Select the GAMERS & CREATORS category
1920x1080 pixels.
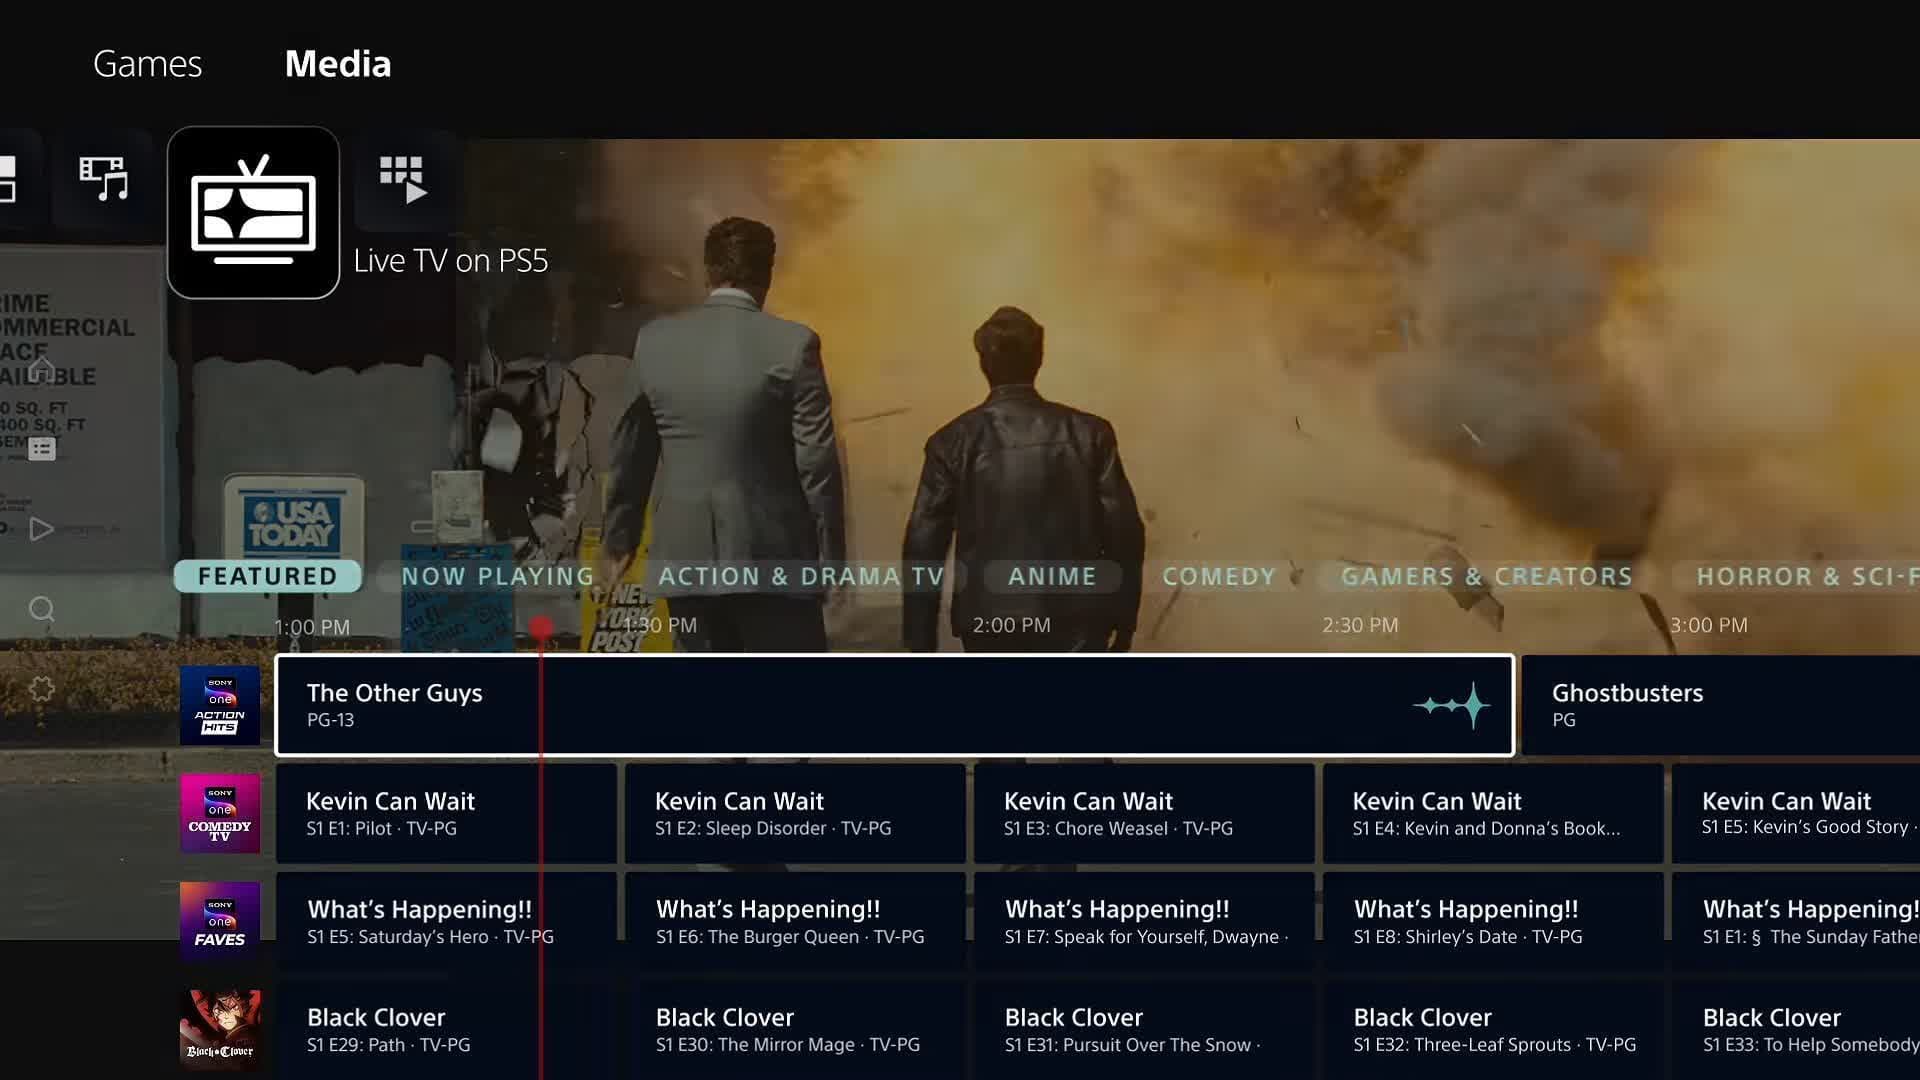1486,576
